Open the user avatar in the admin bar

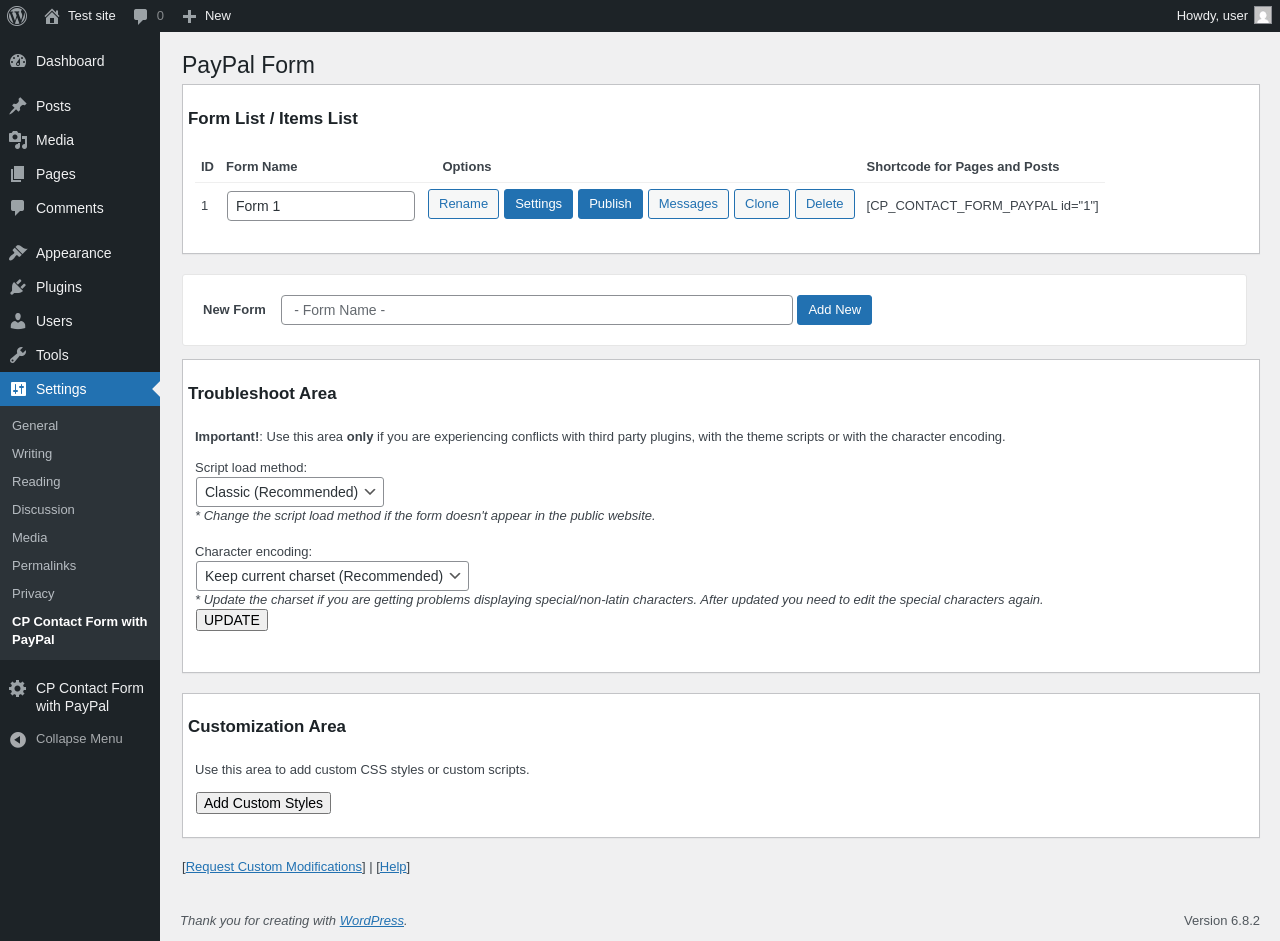1263,15
